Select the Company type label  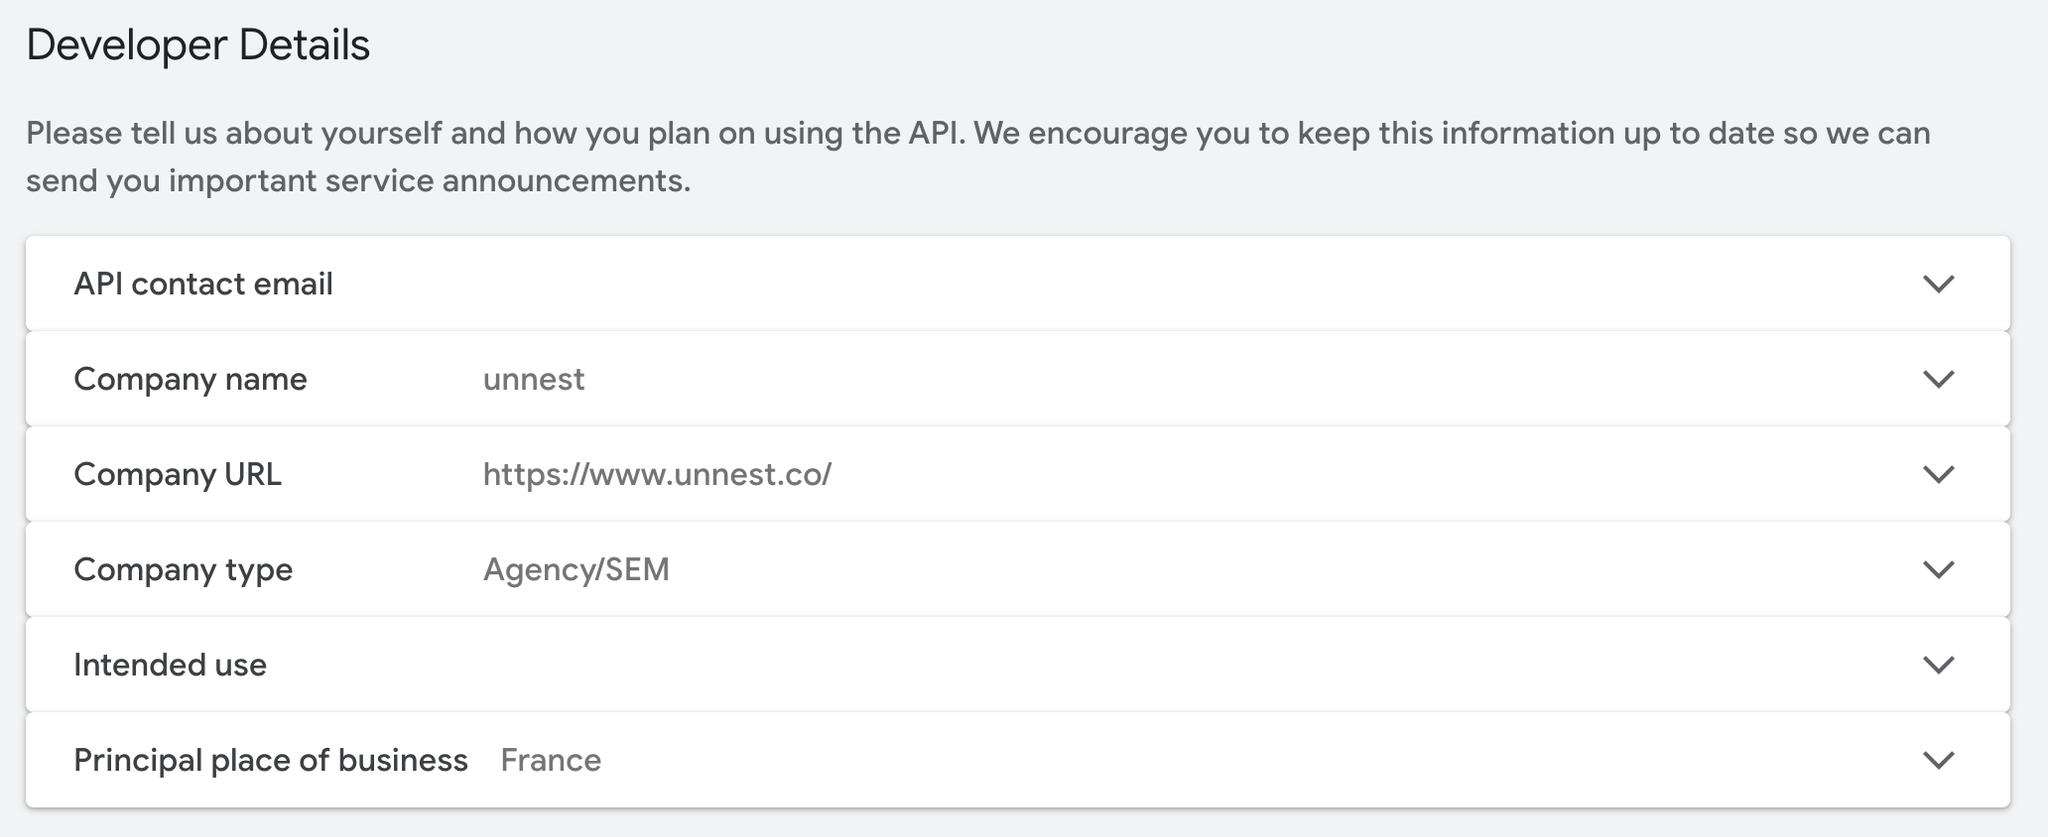183,570
